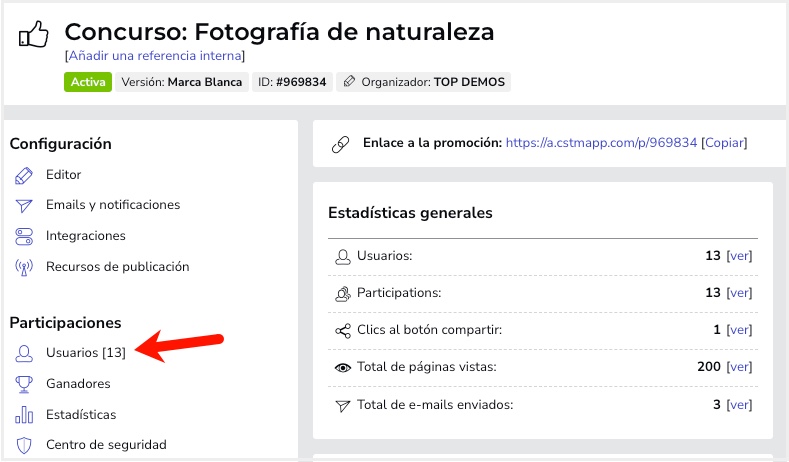Image resolution: width=789 pixels, height=462 pixels.
Task: Click Añadir una referencia interna link
Action: click(154, 56)
